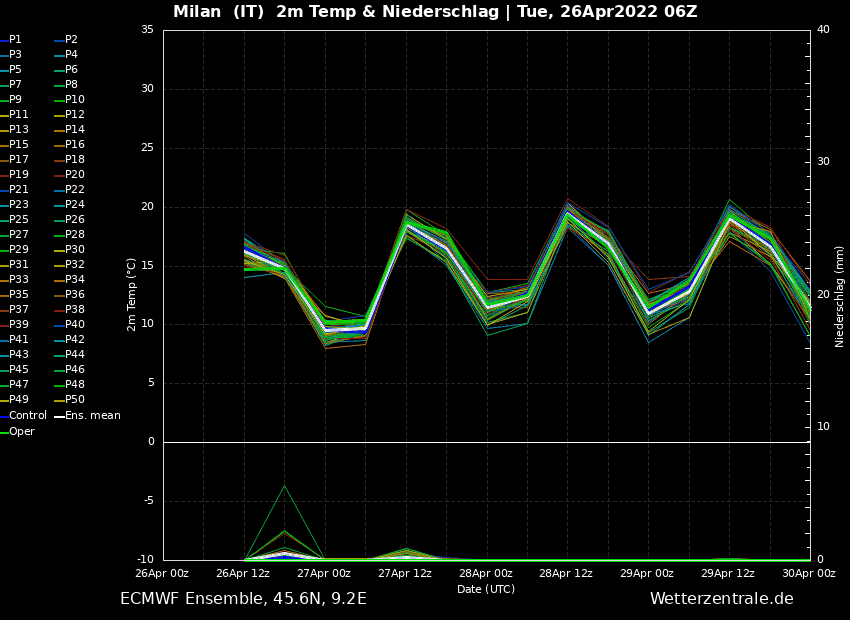
Task: Click the white line swatch beside Ens. mean
Action: tap(60, 416)
